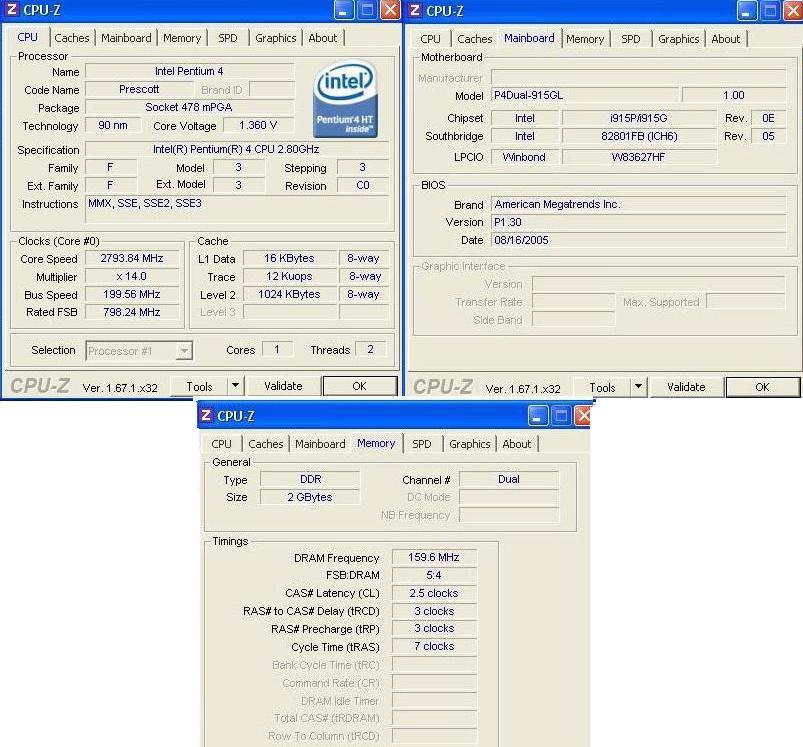The image size is (803, 747).
Task: Open SPD tab in the Memory window
Action: tap(421, 444)
